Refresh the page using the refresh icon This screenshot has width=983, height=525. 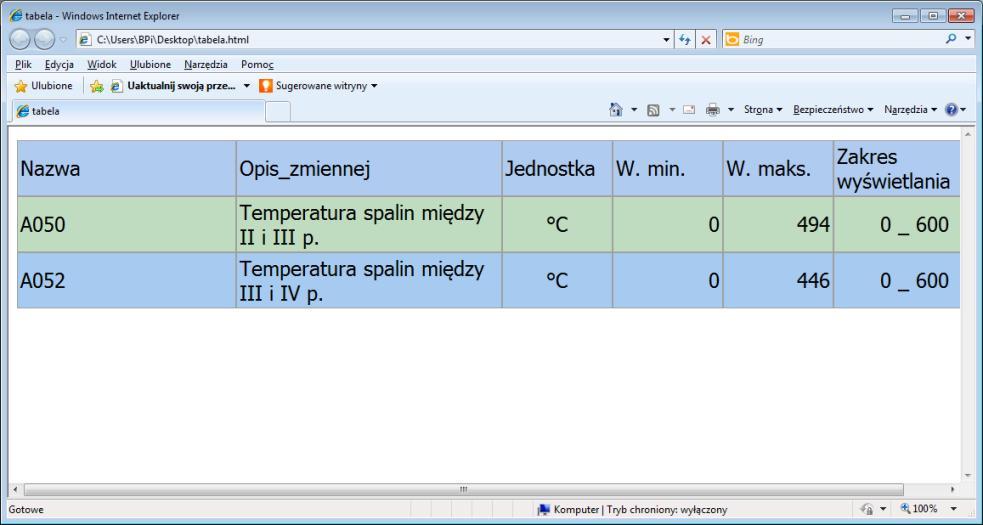point(685,40)
